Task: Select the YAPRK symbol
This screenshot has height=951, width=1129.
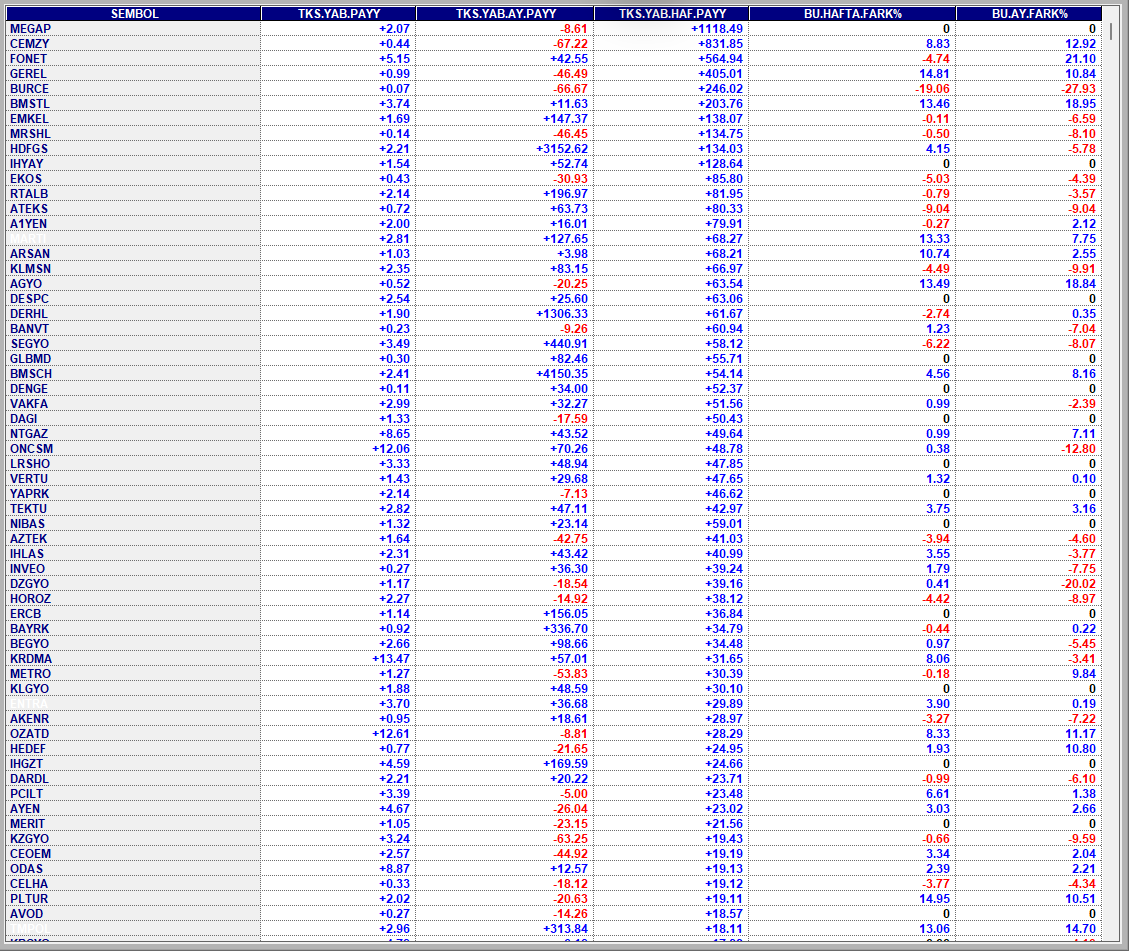Action: click(30, 494)
